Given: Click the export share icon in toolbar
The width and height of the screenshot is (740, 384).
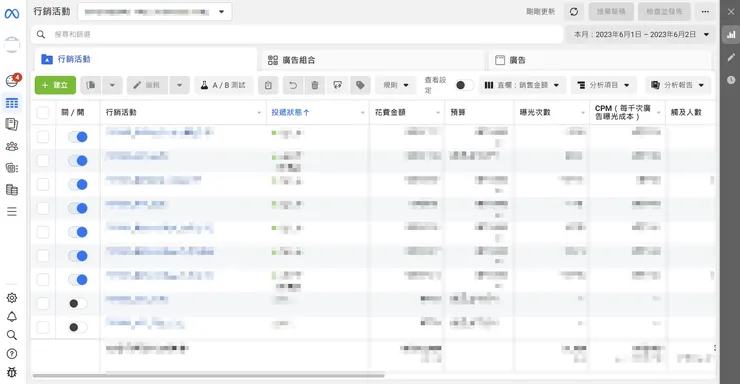Looking at the screenshot, I should (337, 85).
